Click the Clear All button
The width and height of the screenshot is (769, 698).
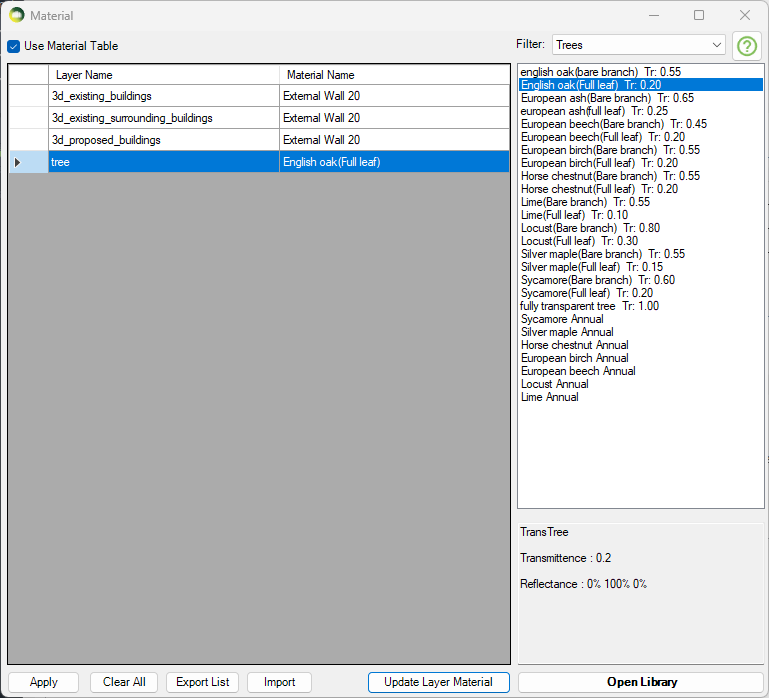[x=124, y=682]
